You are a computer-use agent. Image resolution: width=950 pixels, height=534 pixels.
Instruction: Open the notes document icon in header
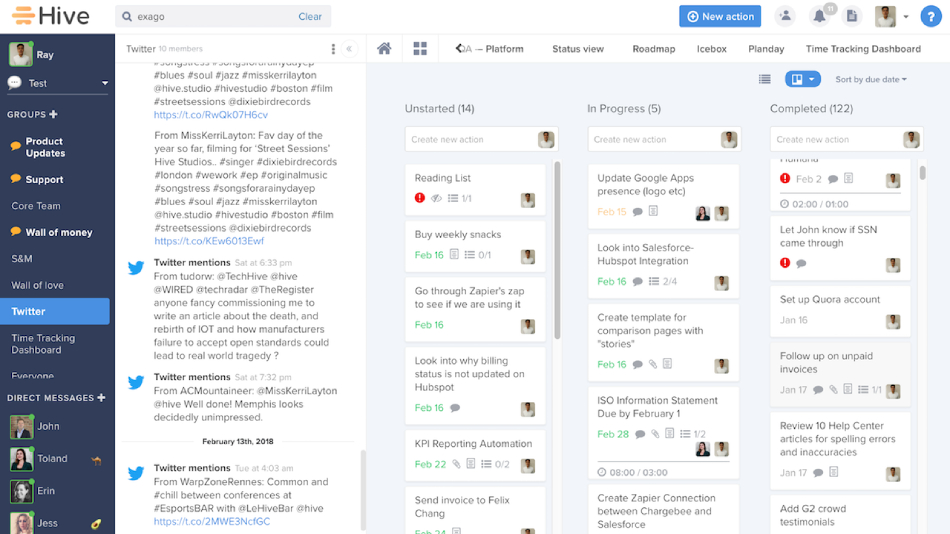tap(852, 16)
